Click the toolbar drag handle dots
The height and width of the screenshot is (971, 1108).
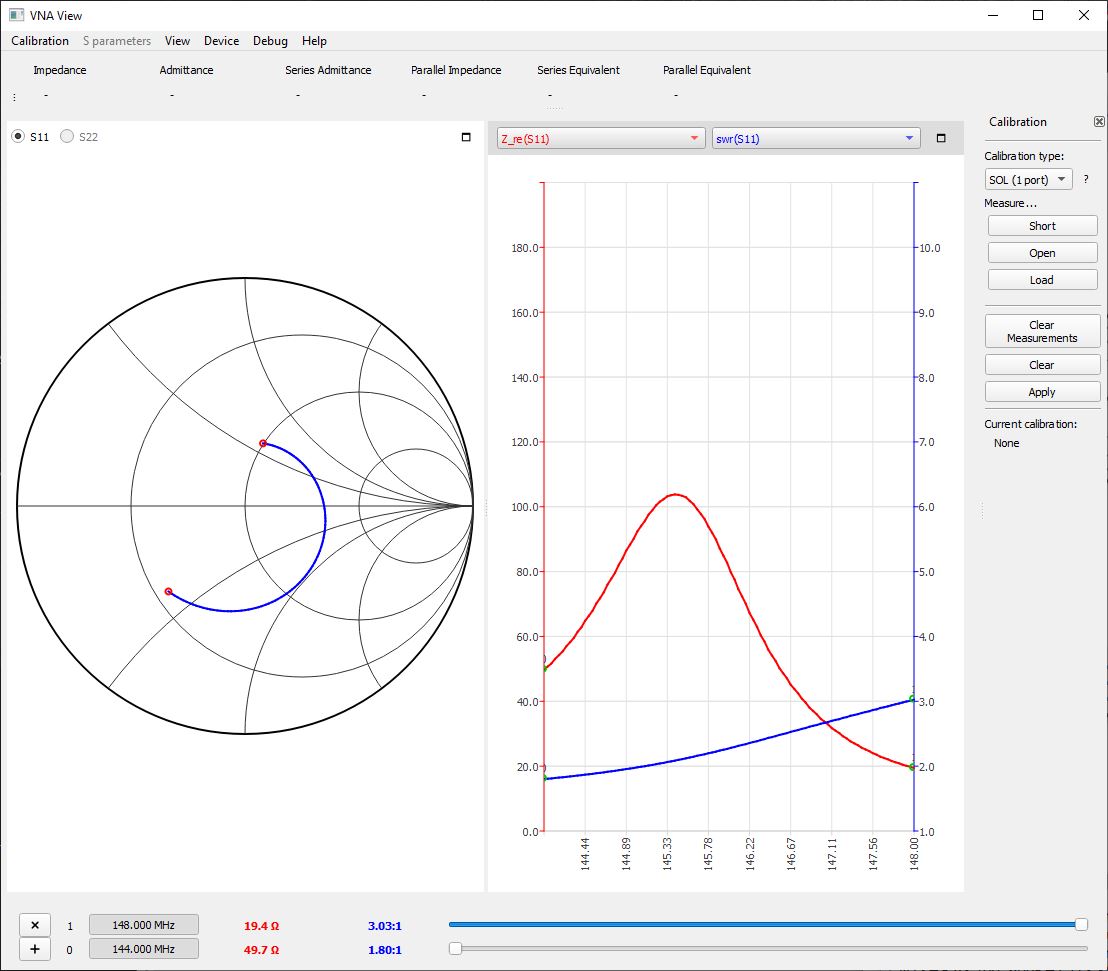(x=14, y=97)
